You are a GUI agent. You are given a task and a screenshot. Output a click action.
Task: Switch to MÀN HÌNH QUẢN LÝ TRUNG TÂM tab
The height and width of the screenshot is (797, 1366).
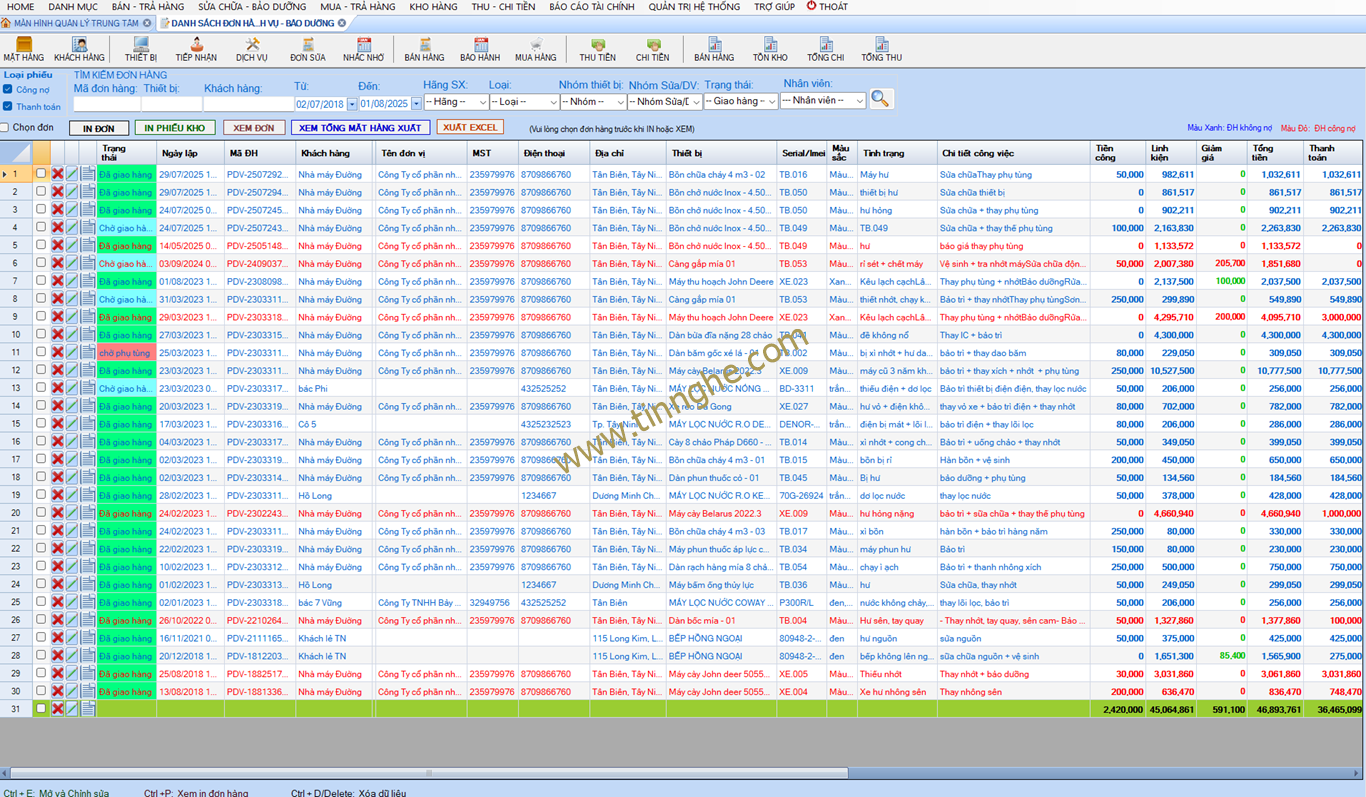pyautogui.click(x=76, y=23)
